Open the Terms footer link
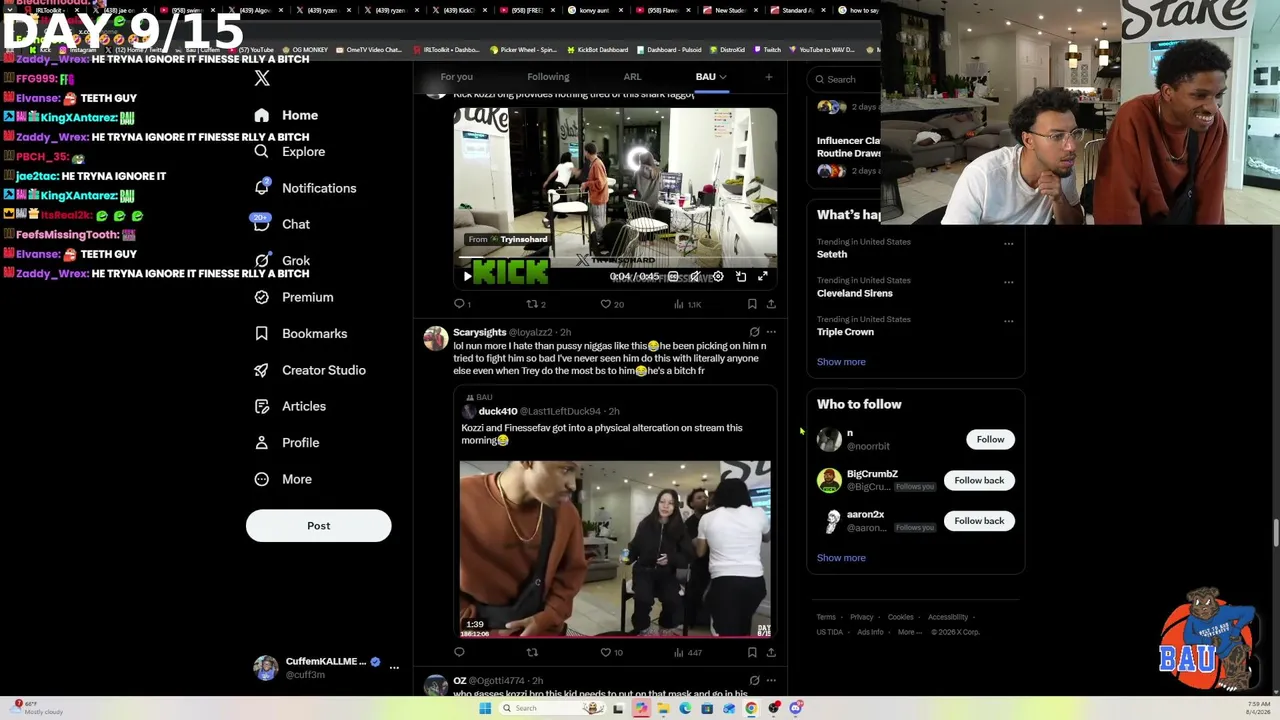 point(826,617)
